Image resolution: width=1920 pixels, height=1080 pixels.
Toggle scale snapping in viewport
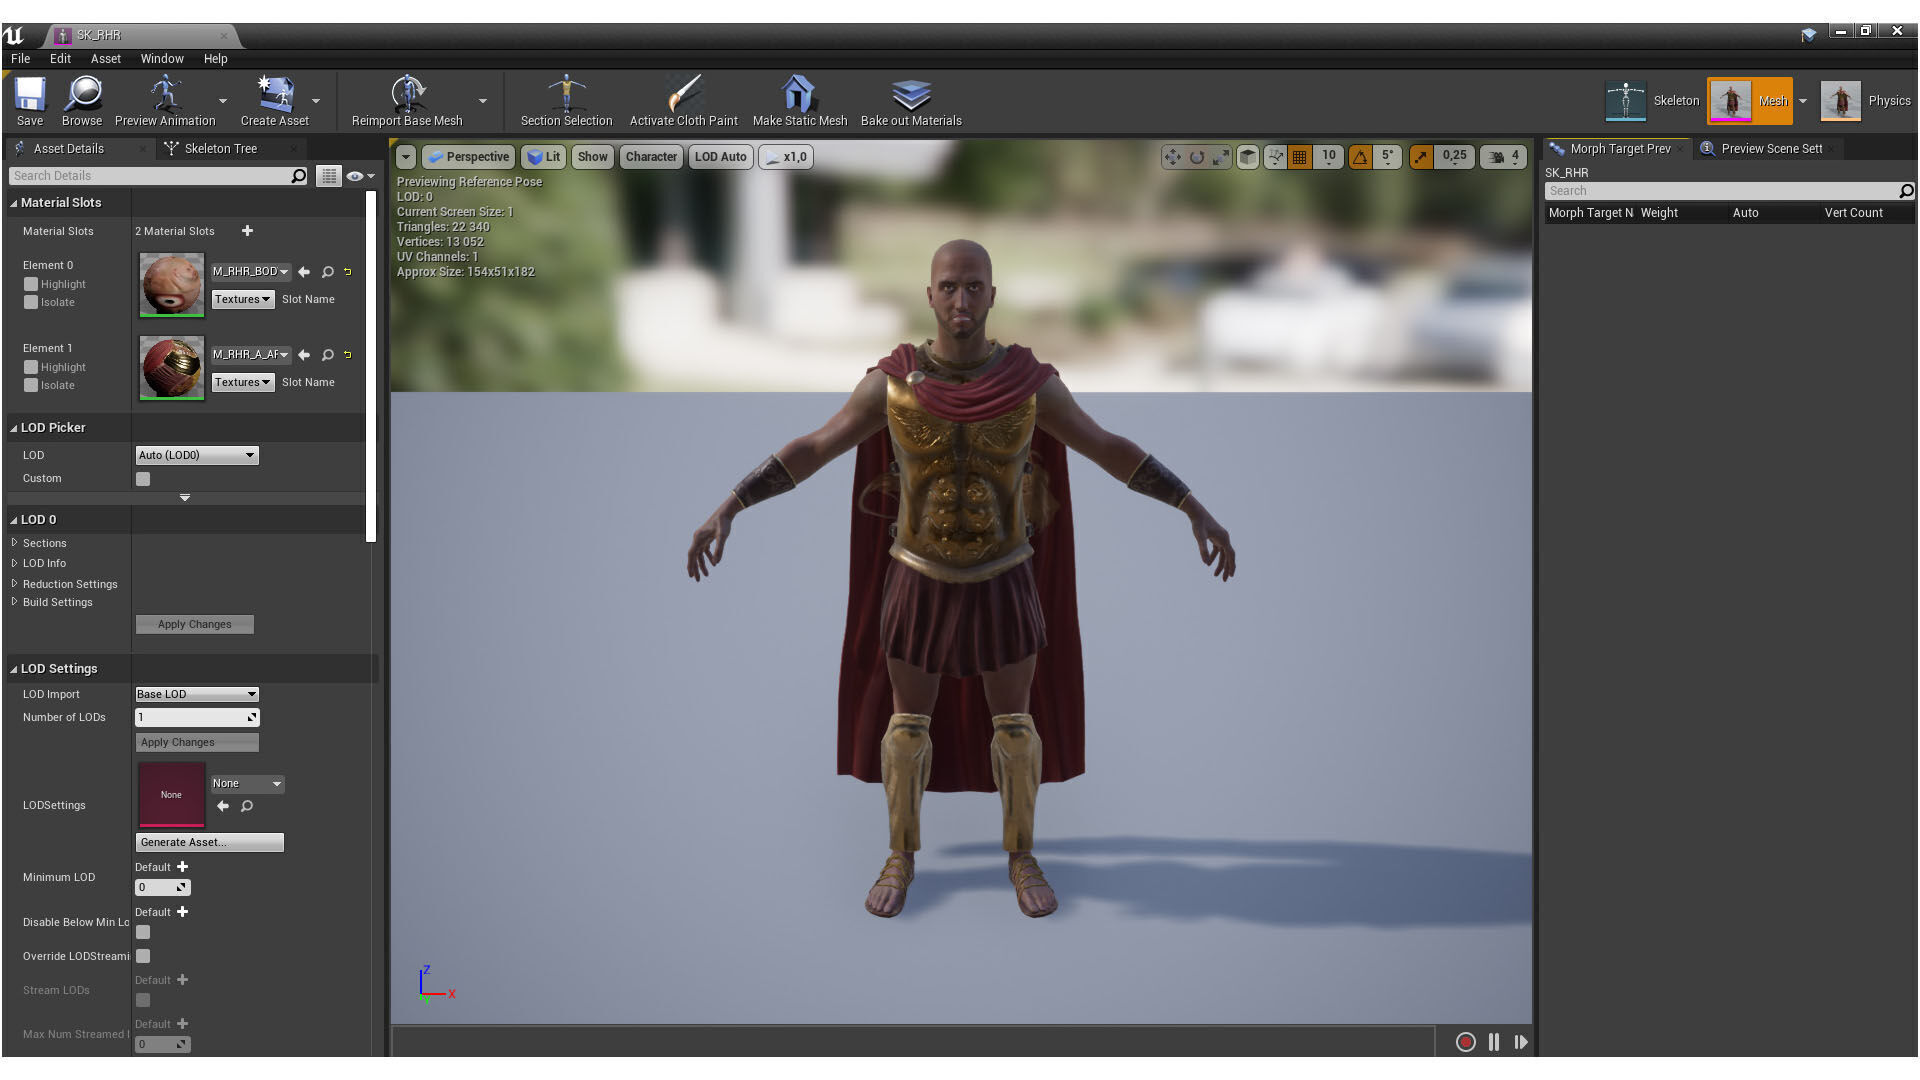pyautogui.click(x=1421, y=157)
